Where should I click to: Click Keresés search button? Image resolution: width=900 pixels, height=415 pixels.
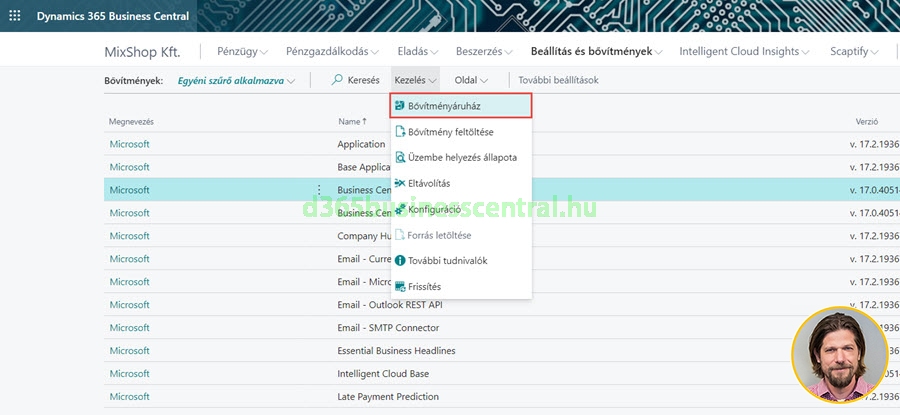click(355, 80)
